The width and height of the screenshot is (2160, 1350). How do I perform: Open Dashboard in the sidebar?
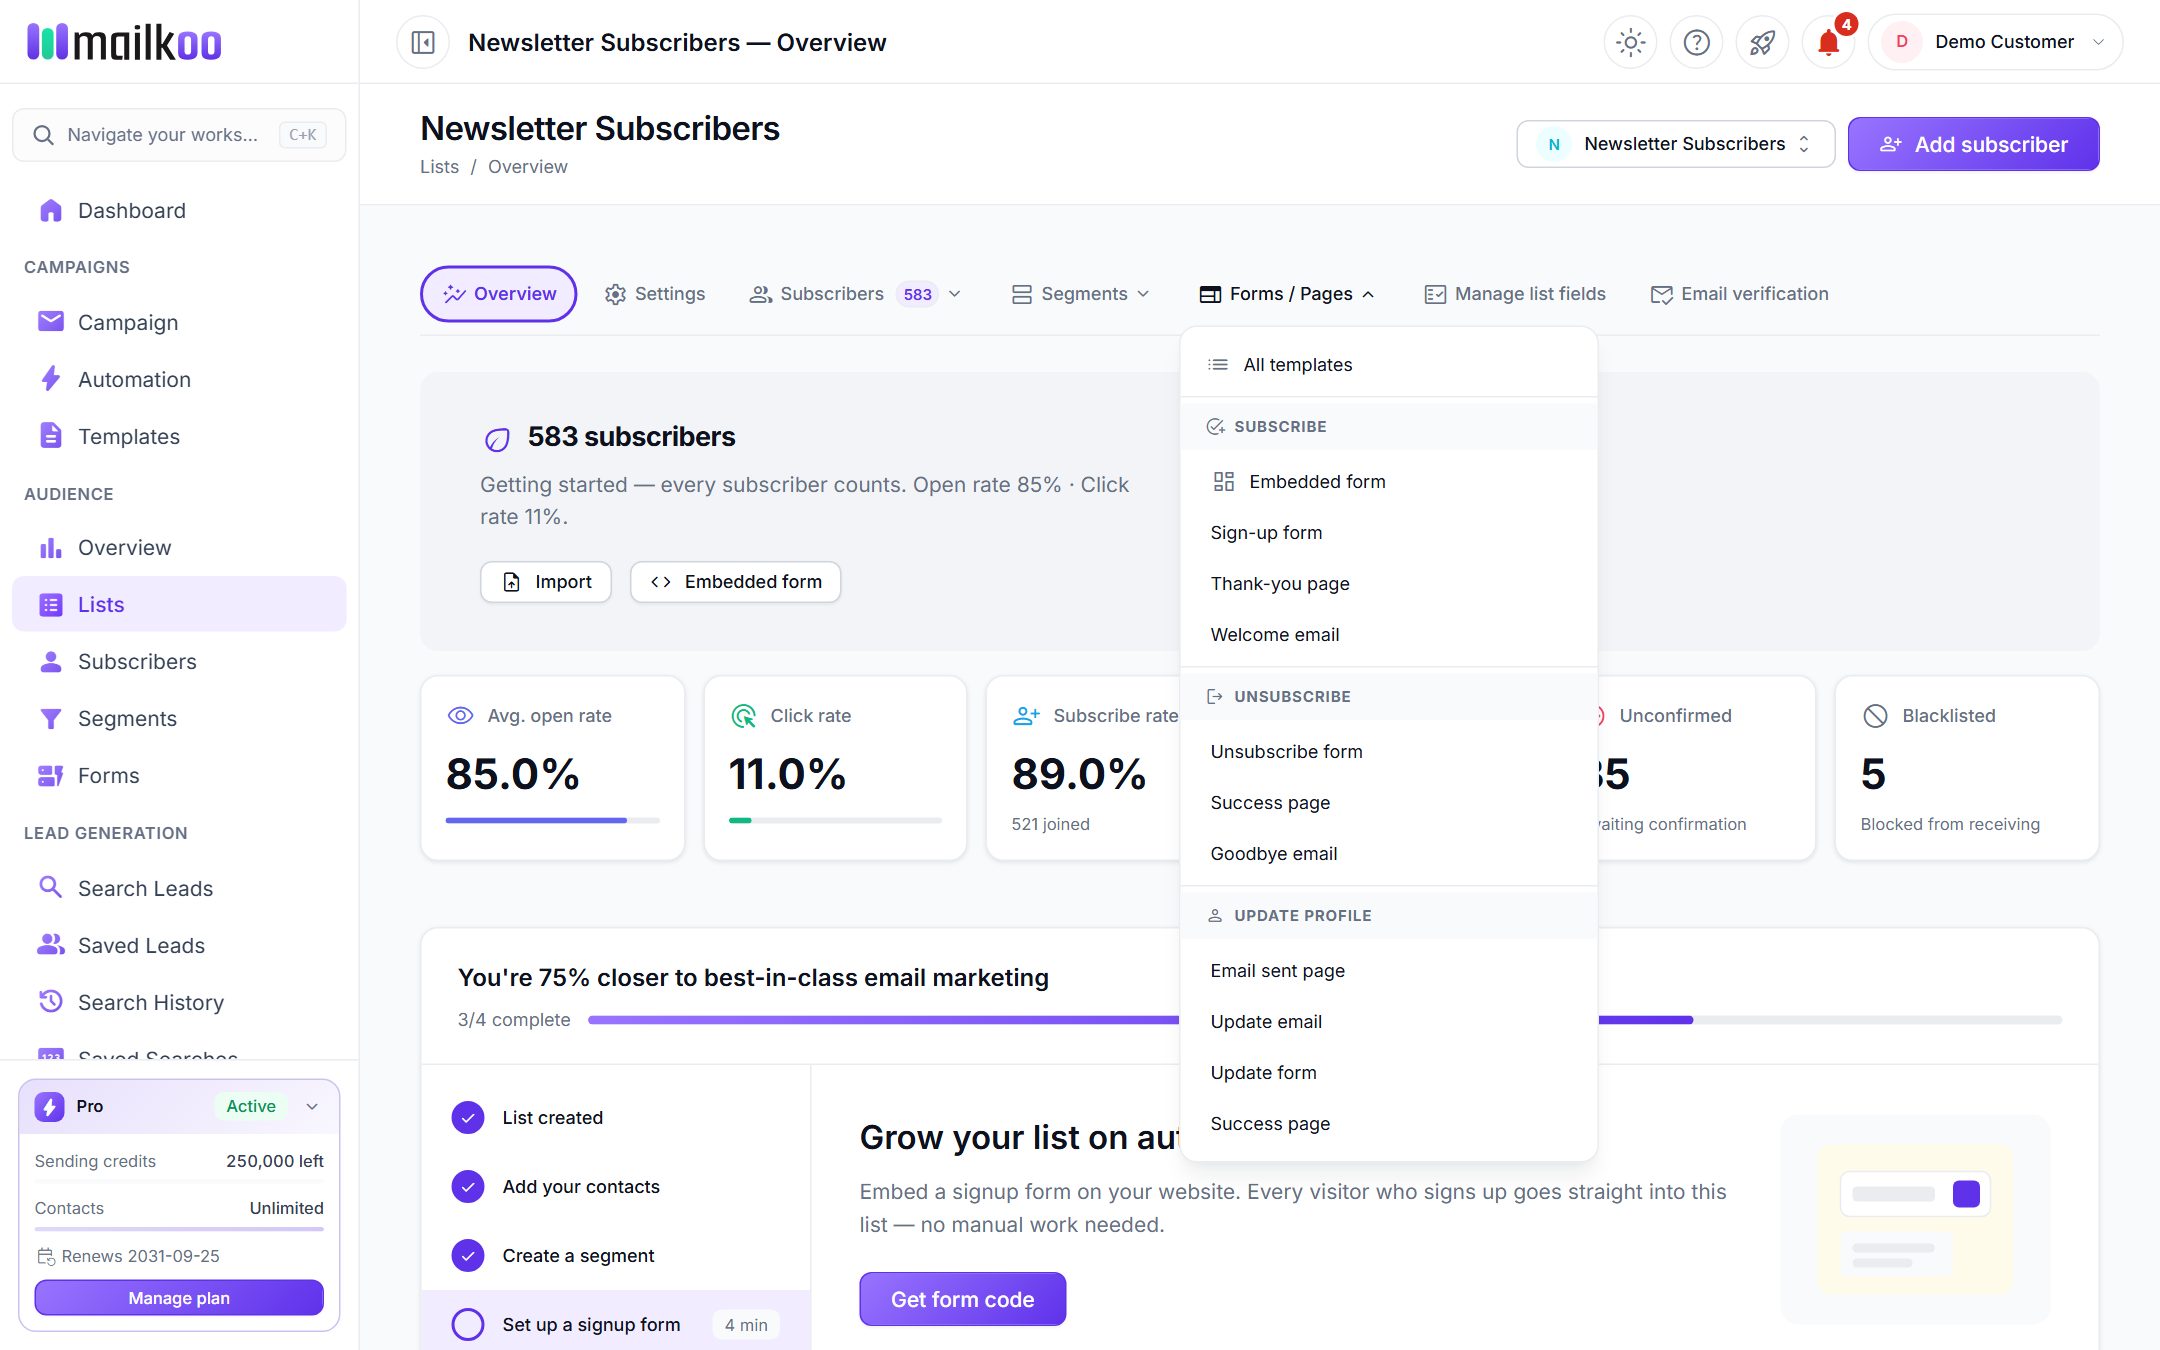pyautogui.click(x=179, y=210)
